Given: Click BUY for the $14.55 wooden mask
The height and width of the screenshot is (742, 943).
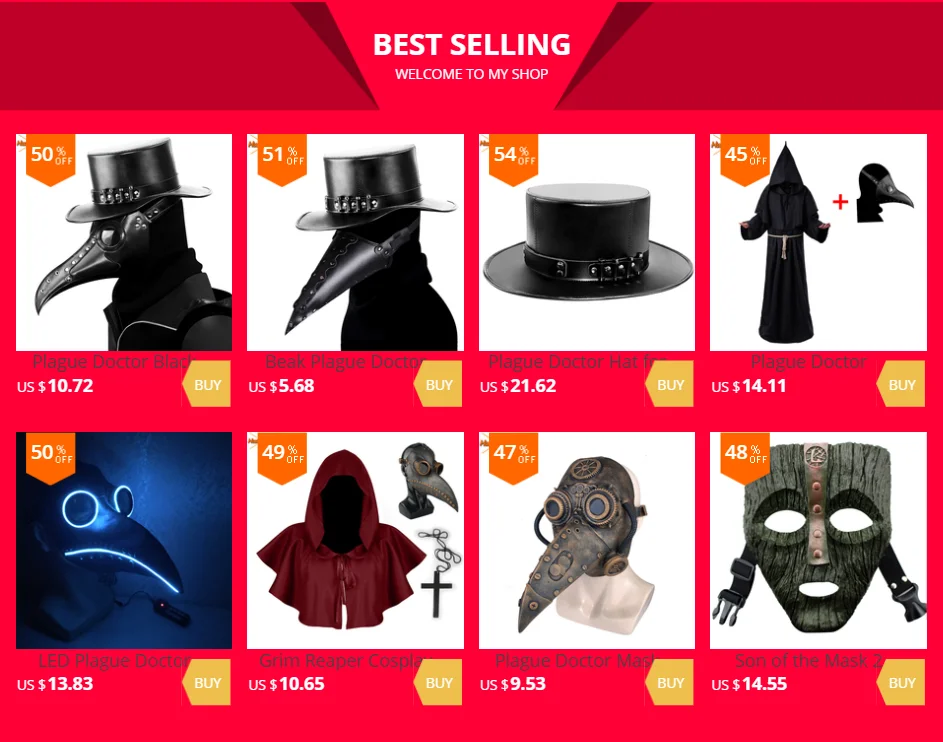Looking at the screenshot, I should click(x=902, y=682).
